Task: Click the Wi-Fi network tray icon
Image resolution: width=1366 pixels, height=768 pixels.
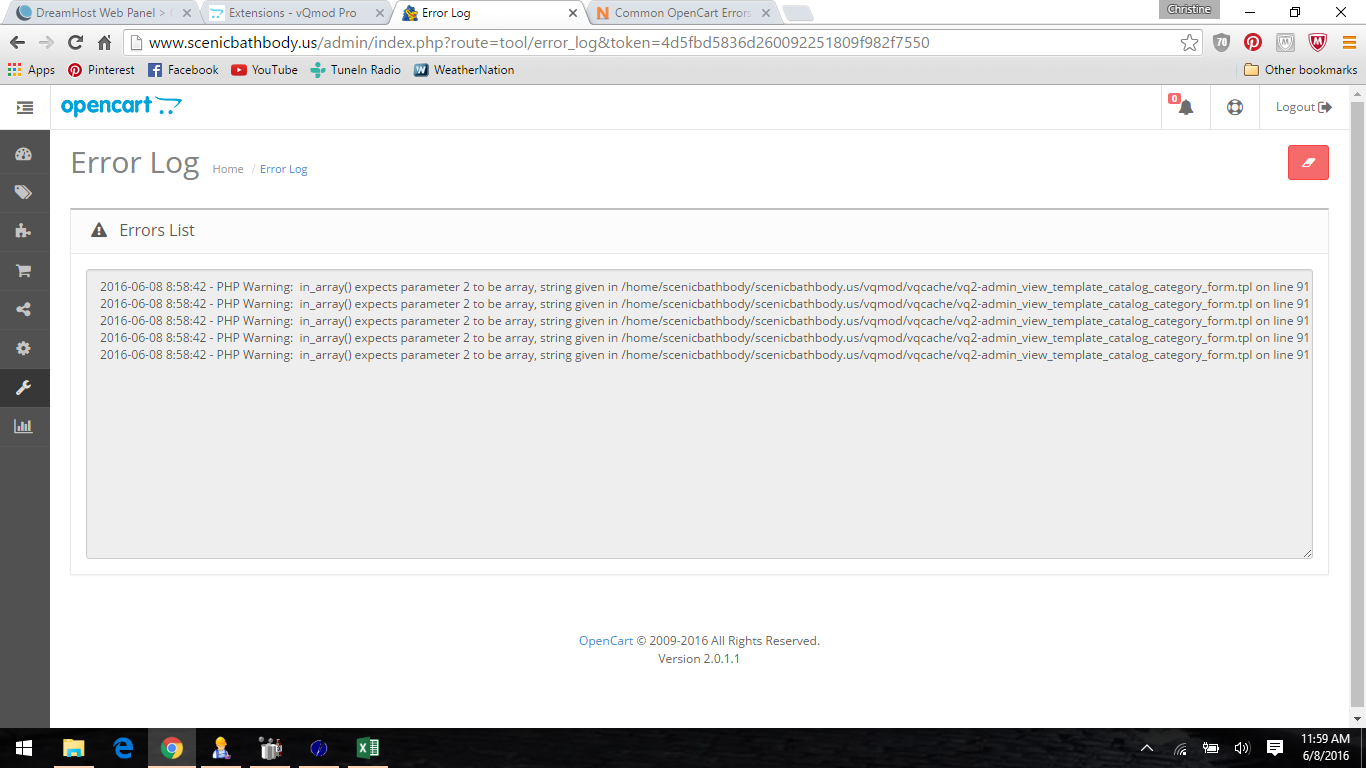Action: pos(1180,748)
